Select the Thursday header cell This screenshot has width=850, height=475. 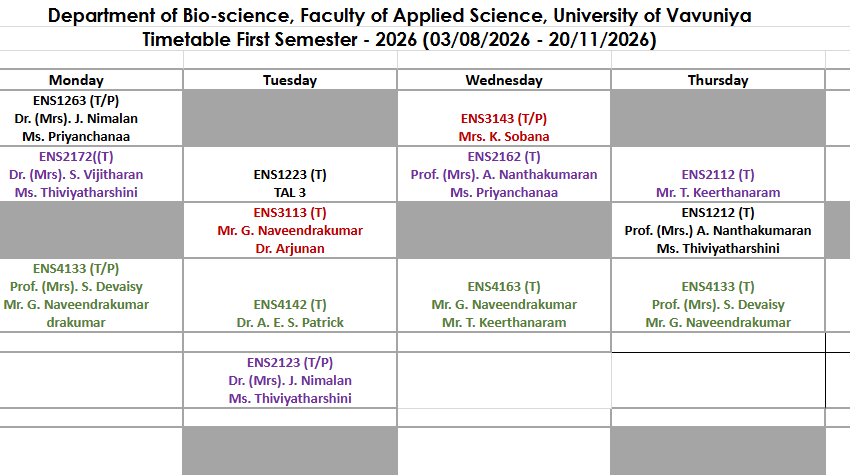point(718,80)
